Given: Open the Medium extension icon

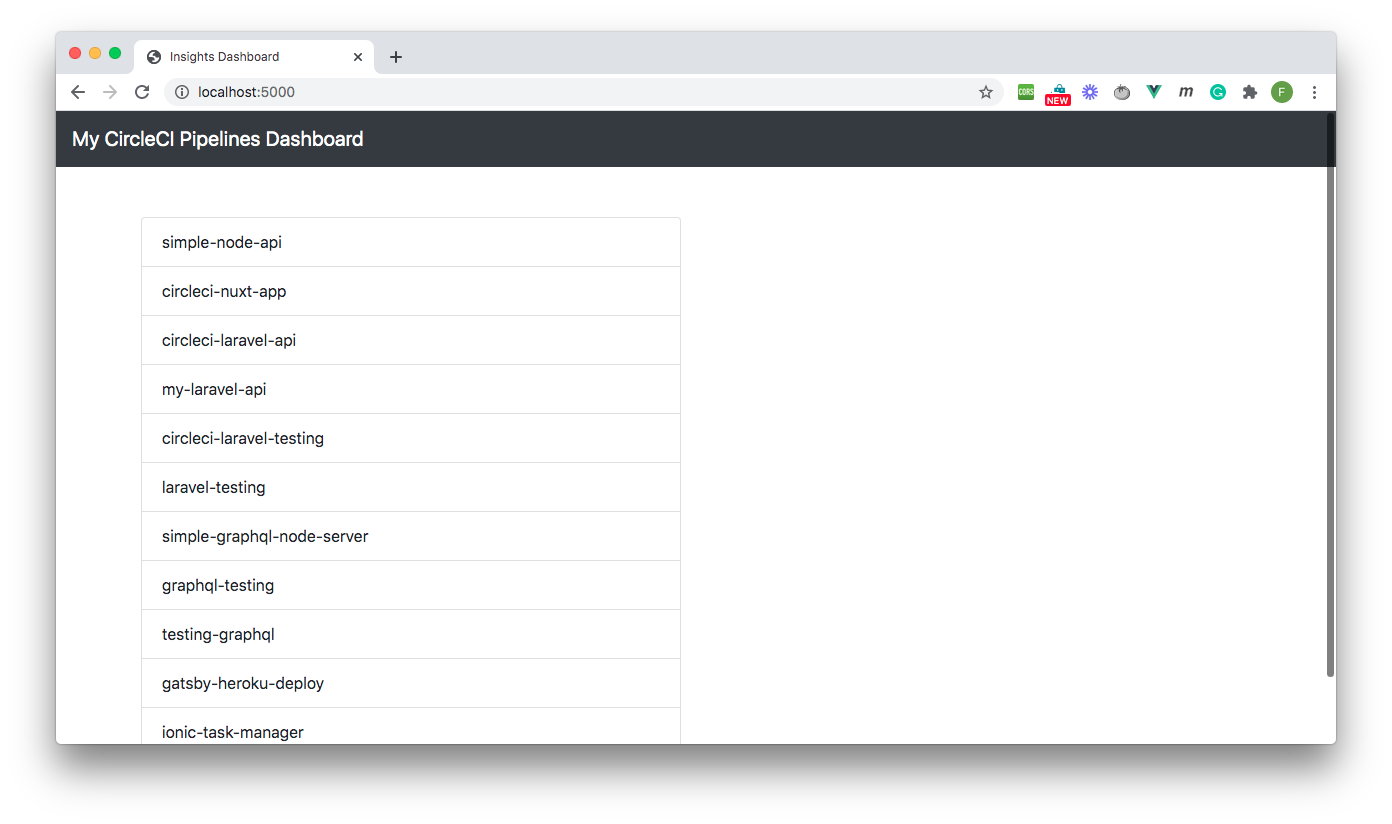Looking at the screenshot, I should (1185, 91).
